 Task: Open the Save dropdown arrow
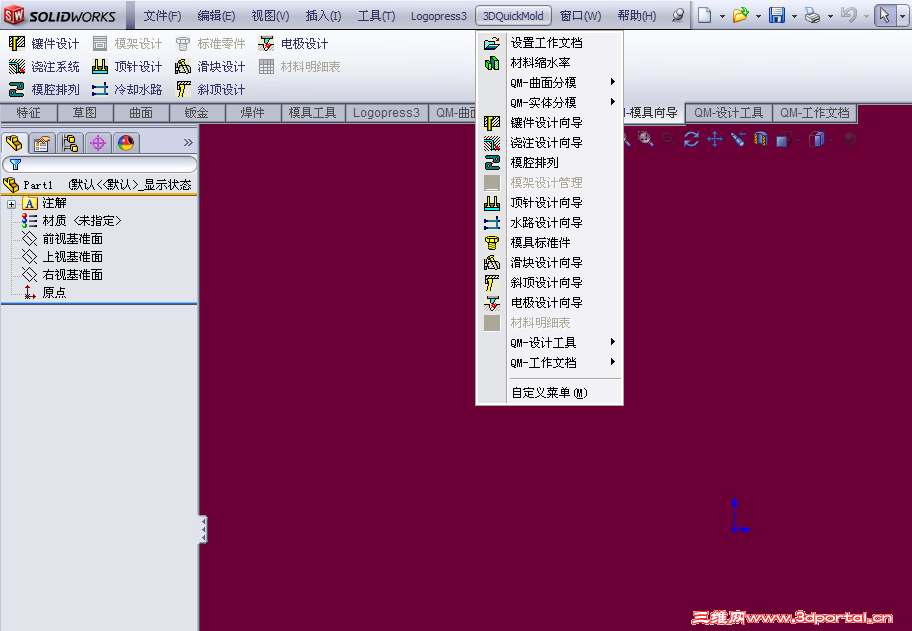click(x=794, y=16)
